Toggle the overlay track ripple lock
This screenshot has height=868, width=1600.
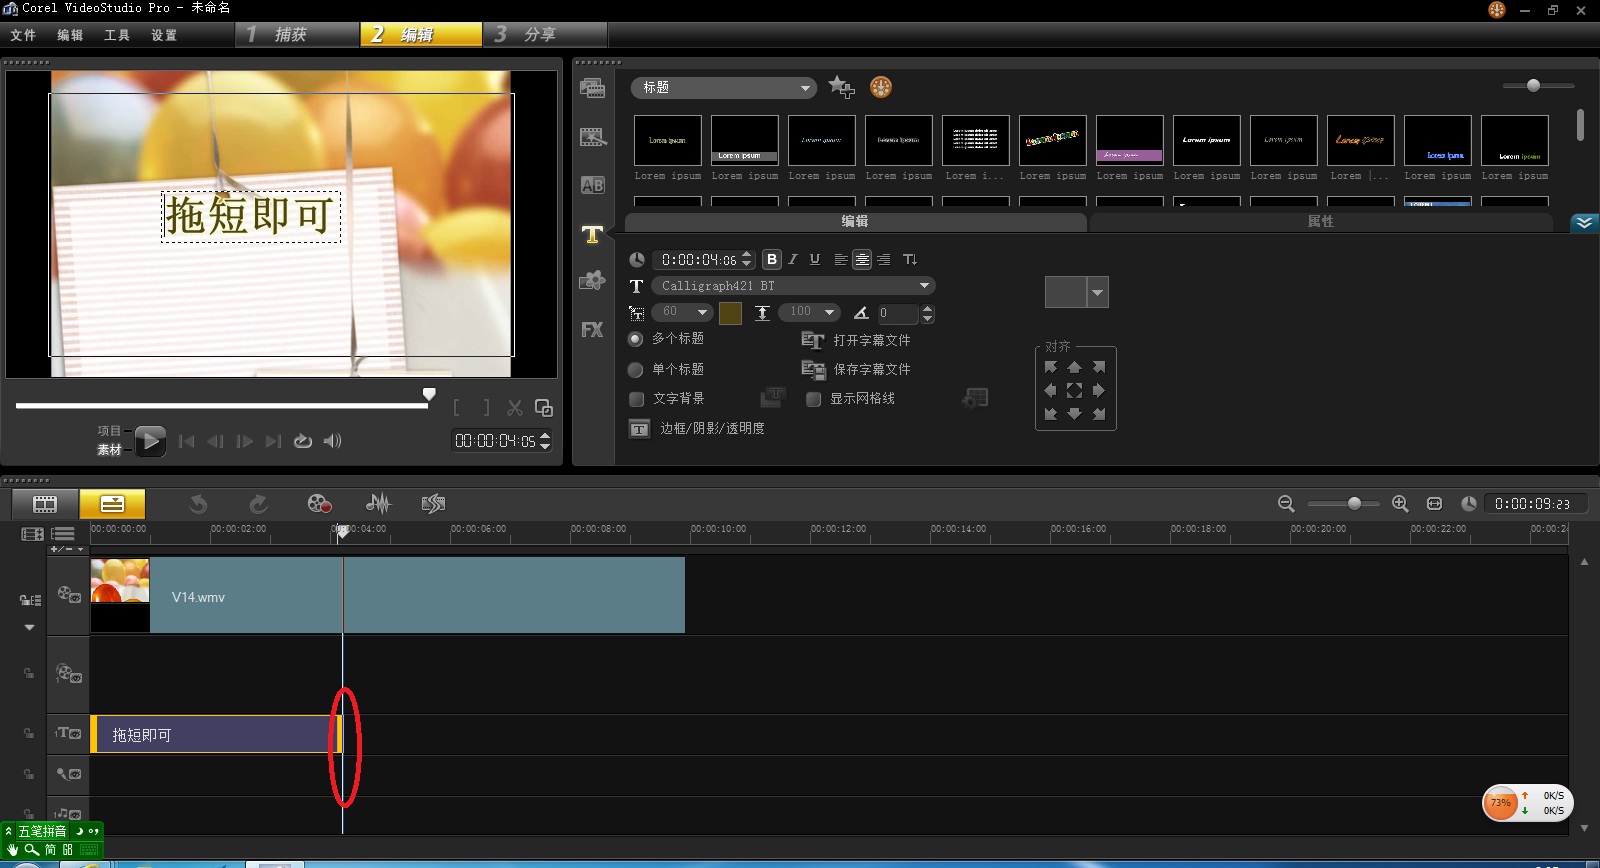(x=29, y=673)
